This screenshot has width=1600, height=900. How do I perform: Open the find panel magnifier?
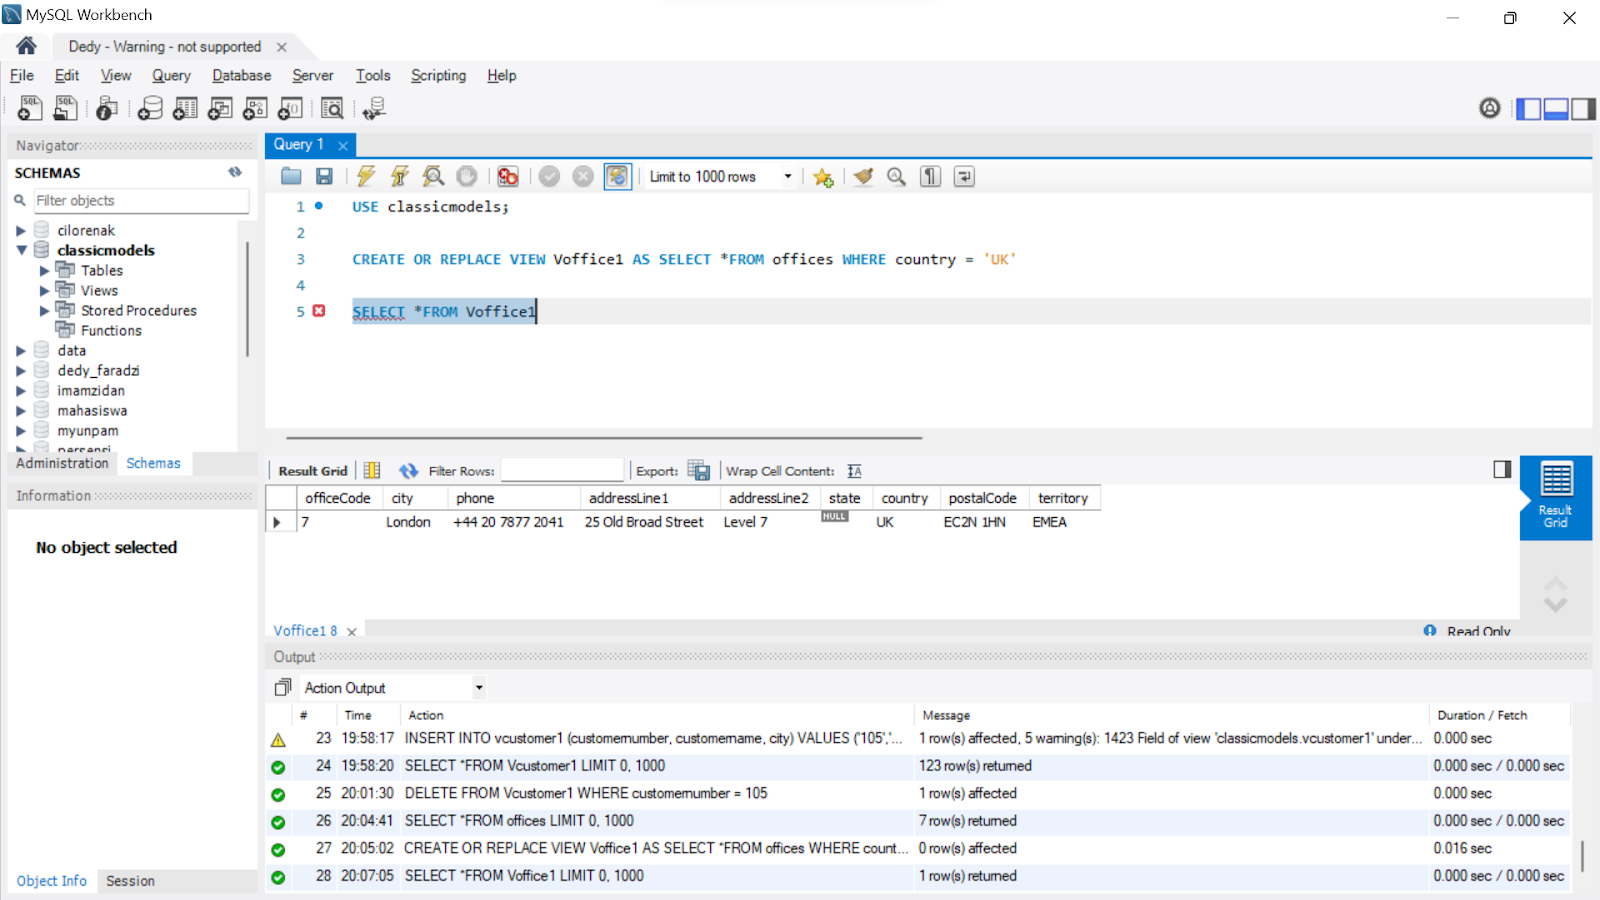click(897, 177)
